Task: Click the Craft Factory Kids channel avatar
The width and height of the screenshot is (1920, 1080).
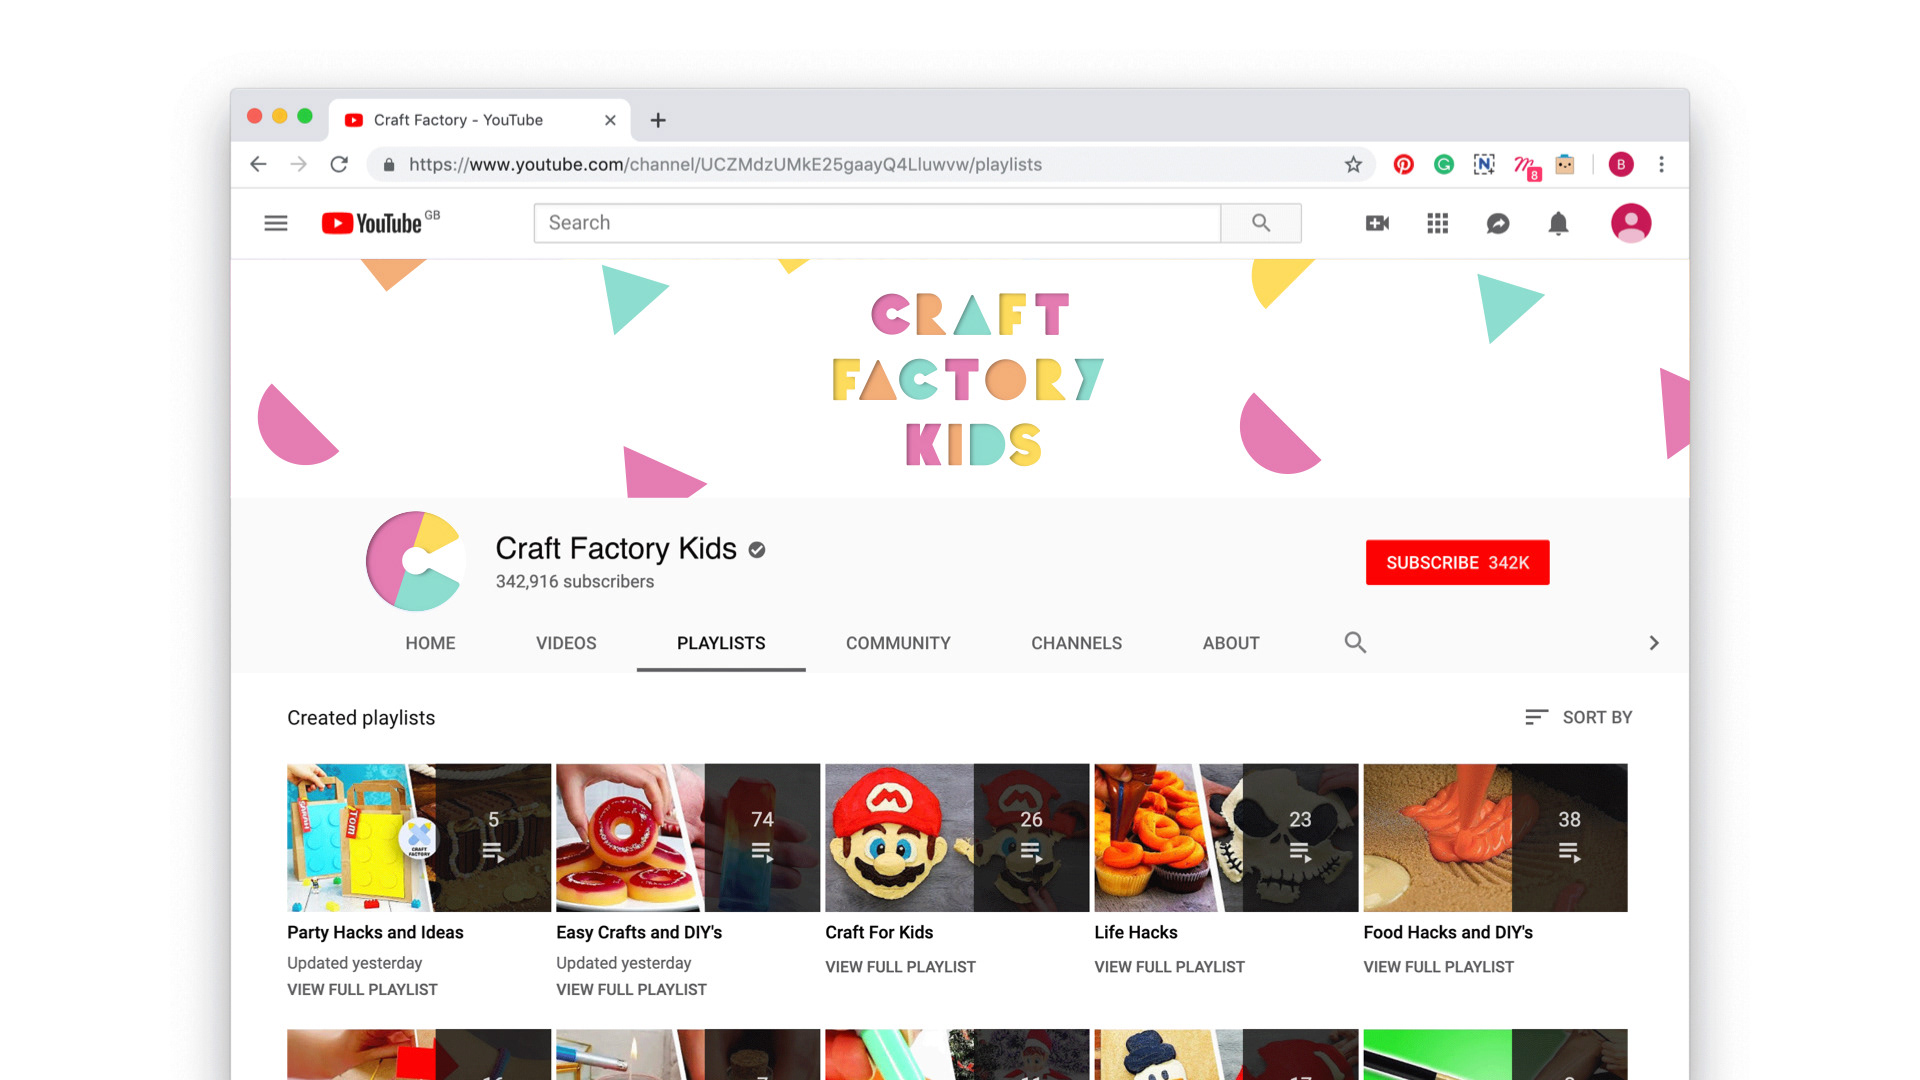Action: (415, 561)
